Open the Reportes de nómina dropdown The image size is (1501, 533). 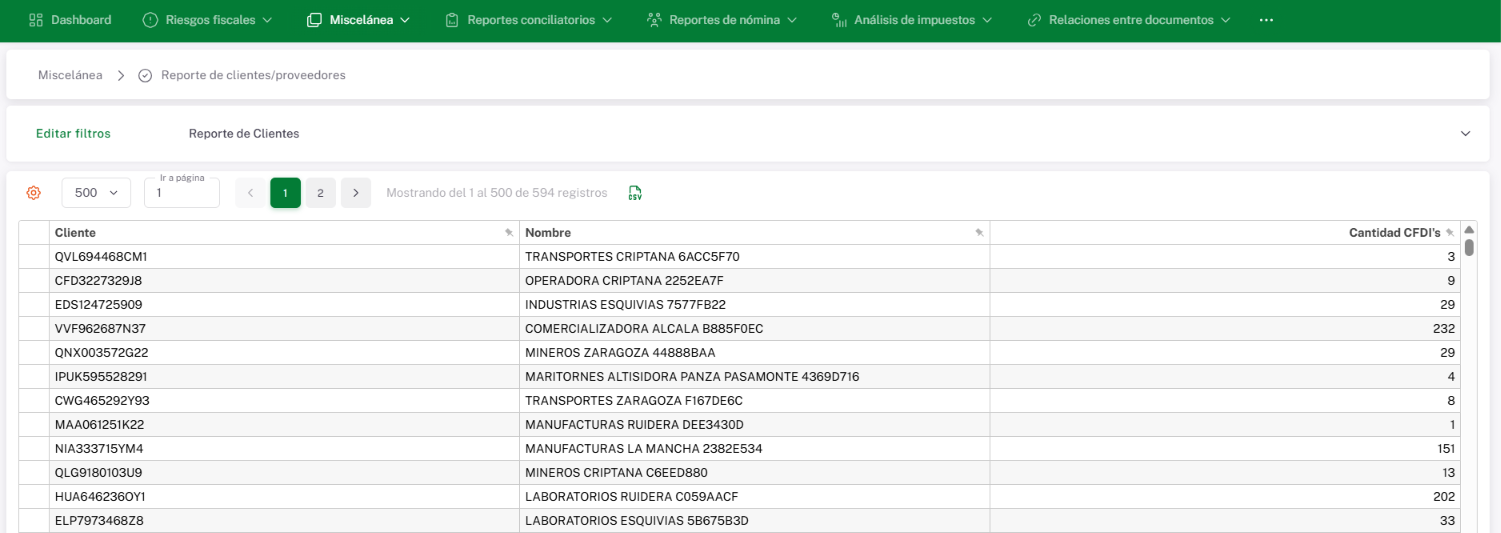coord(722,20)
